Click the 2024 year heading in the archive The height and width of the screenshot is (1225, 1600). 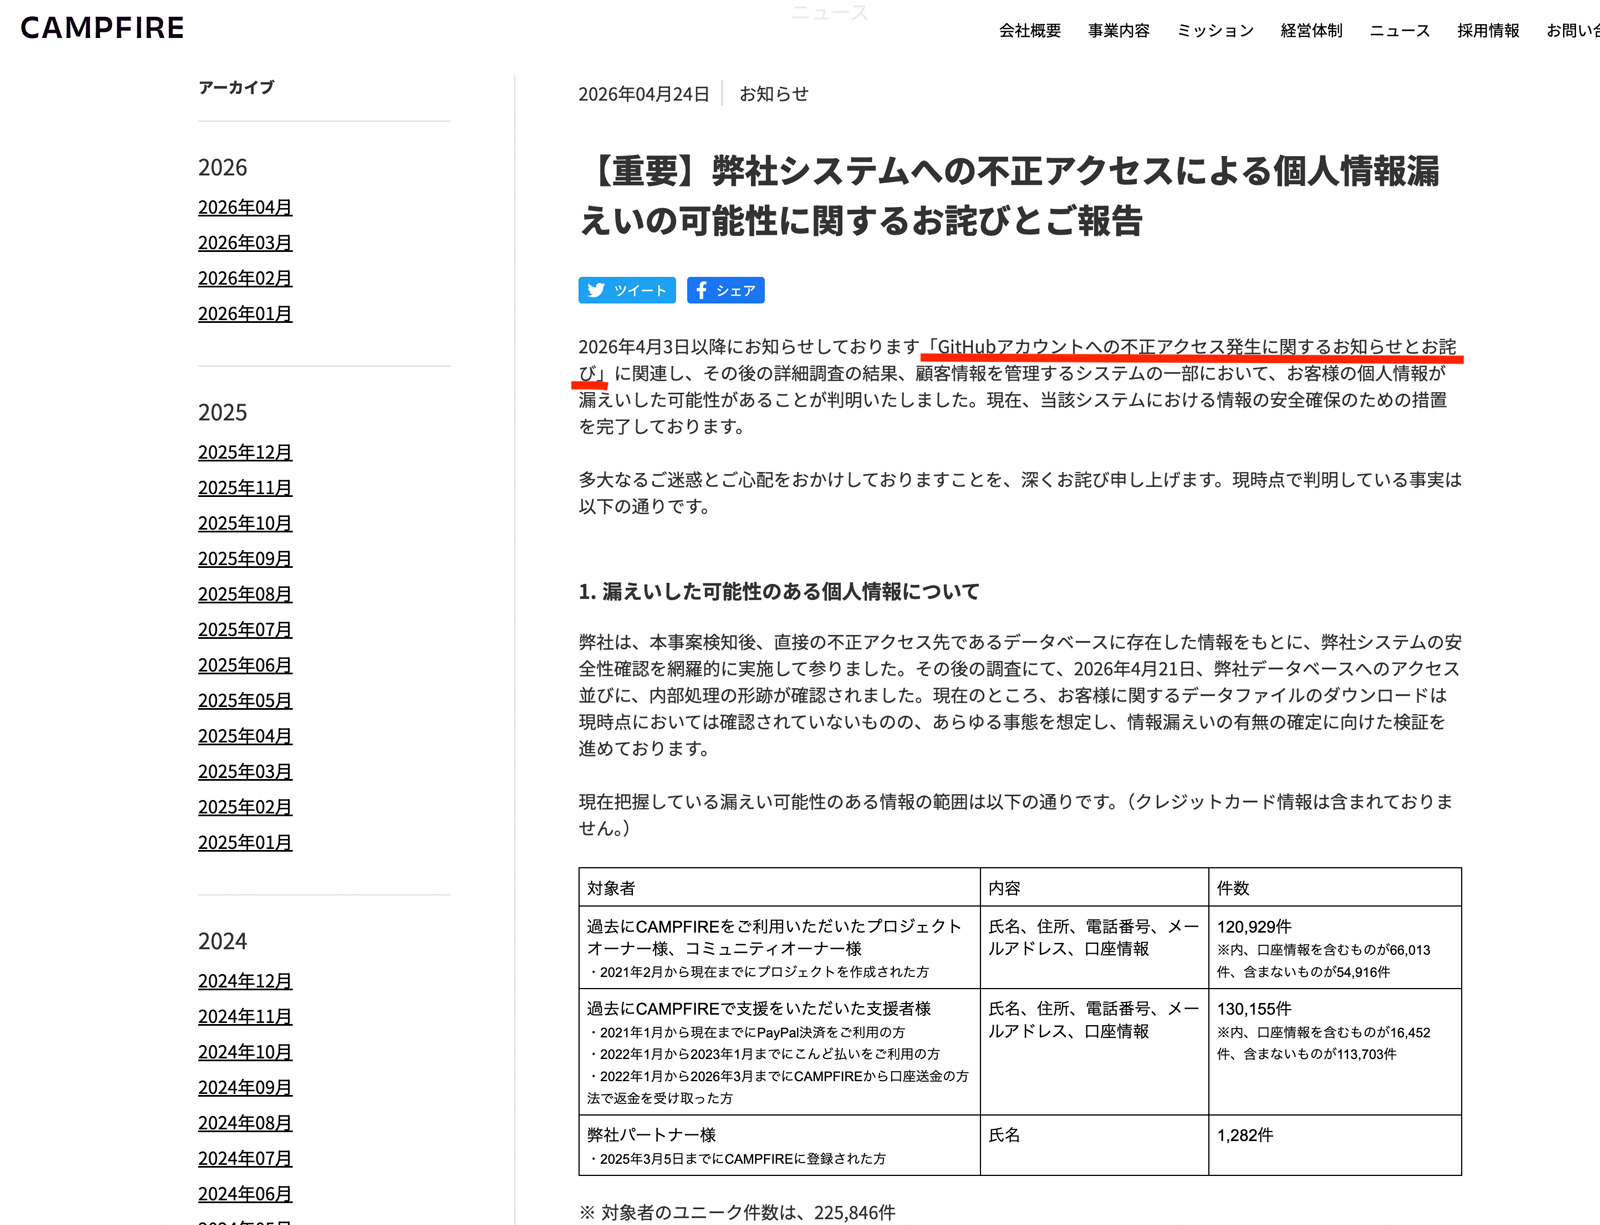[222, 941]
